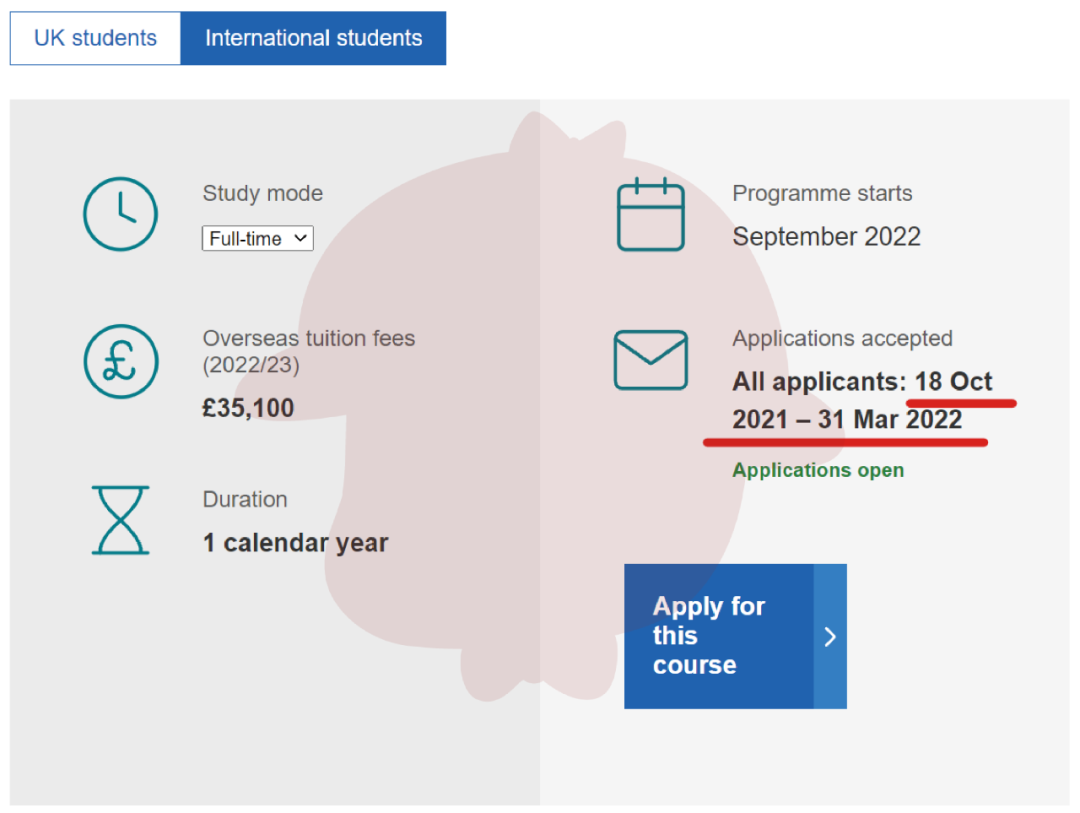This screenshot has height=813, width=1080.
Task: Click the pound sterling fees icon
Action: coord(120,361)
